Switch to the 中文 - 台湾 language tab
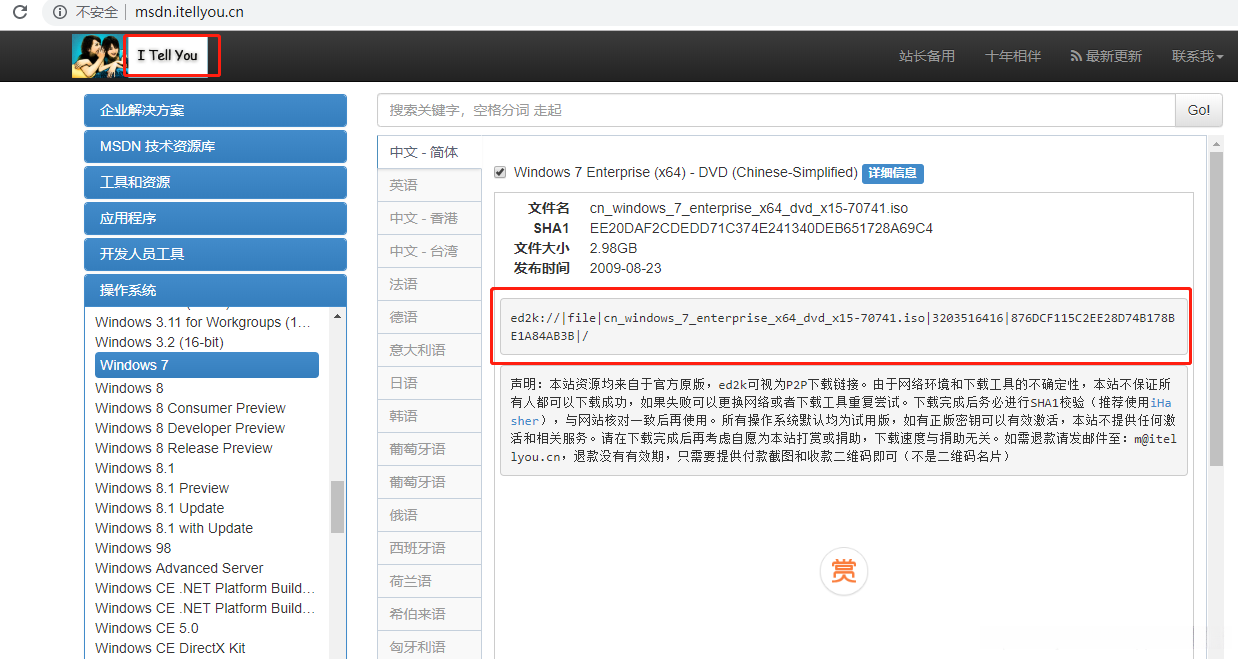1238x659 pixels. click(429, 251)
